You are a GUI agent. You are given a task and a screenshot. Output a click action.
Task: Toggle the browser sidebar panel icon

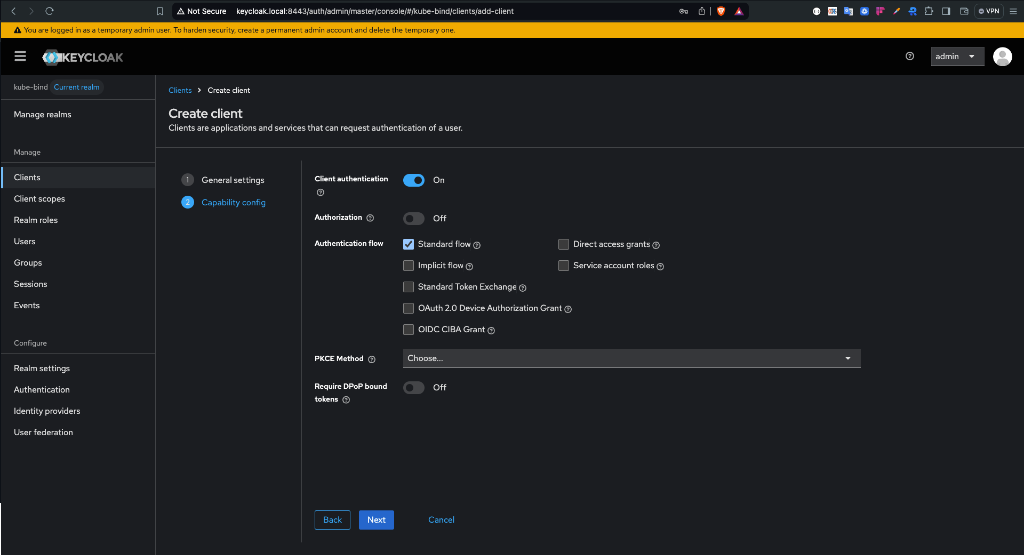click(946, 11)
